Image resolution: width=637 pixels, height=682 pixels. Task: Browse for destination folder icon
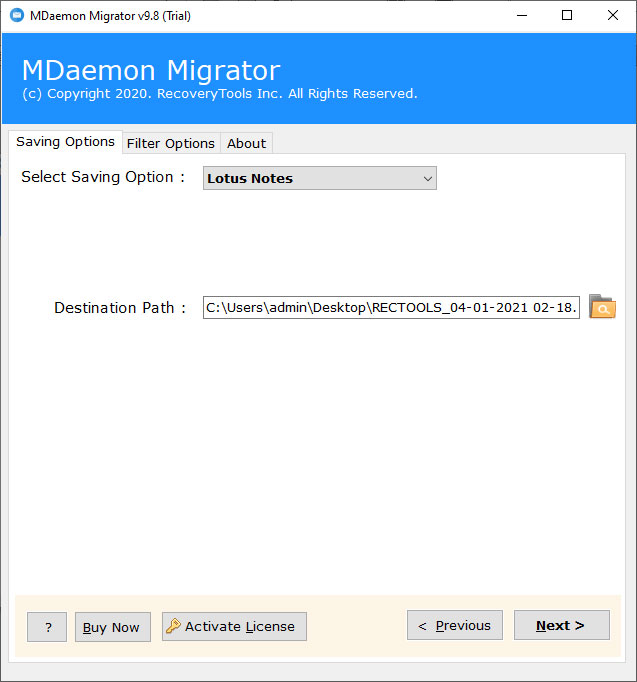pos(602,307)
